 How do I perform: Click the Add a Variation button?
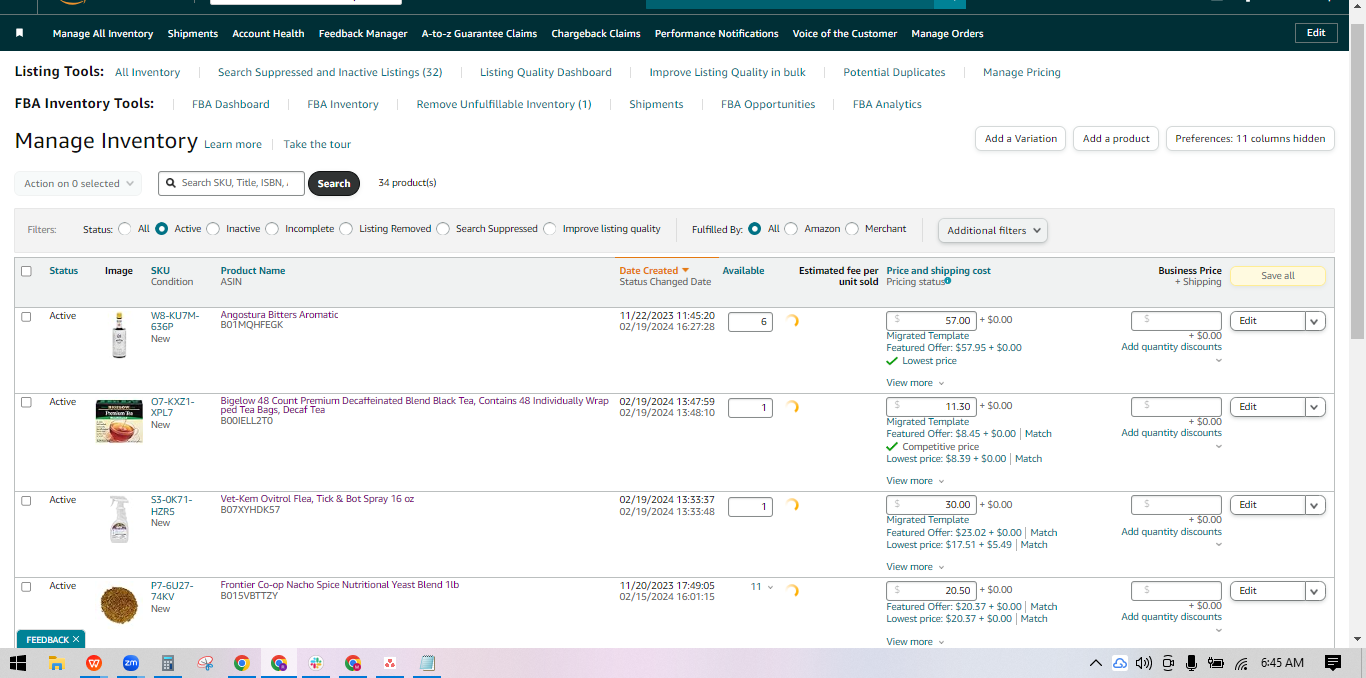point(1020,139)
